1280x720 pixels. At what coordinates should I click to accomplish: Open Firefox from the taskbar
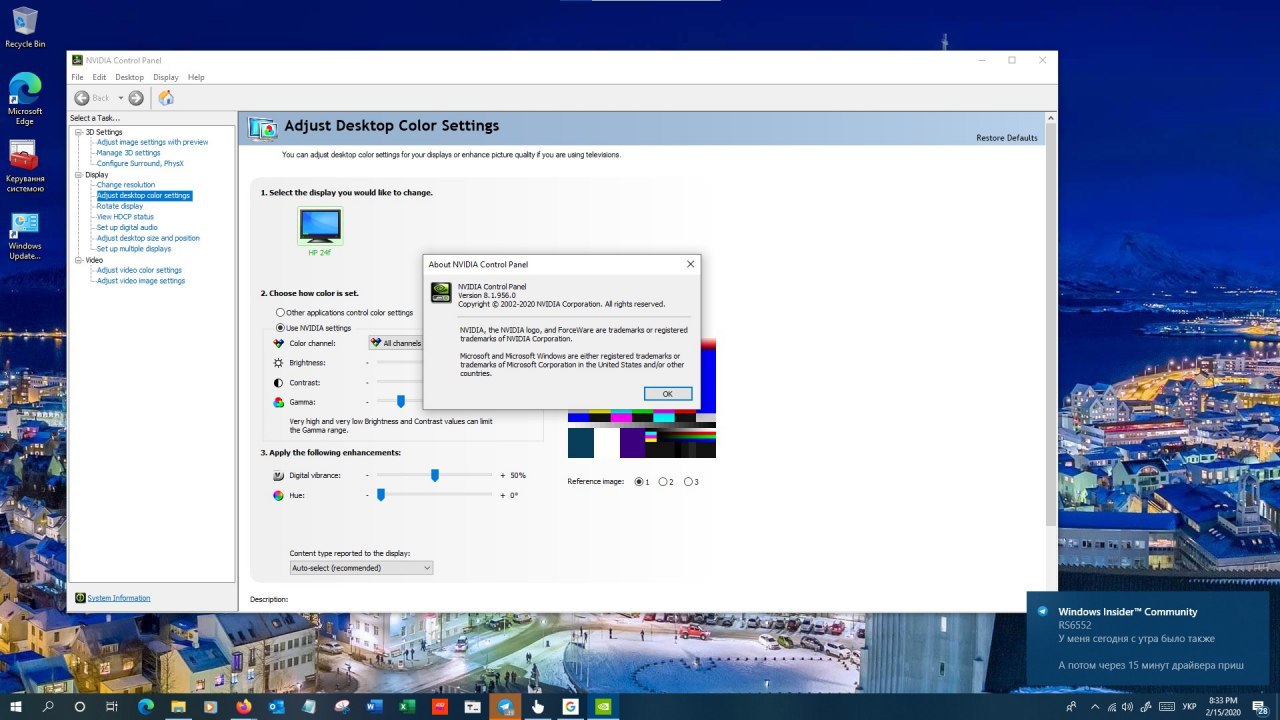[244, 706]
